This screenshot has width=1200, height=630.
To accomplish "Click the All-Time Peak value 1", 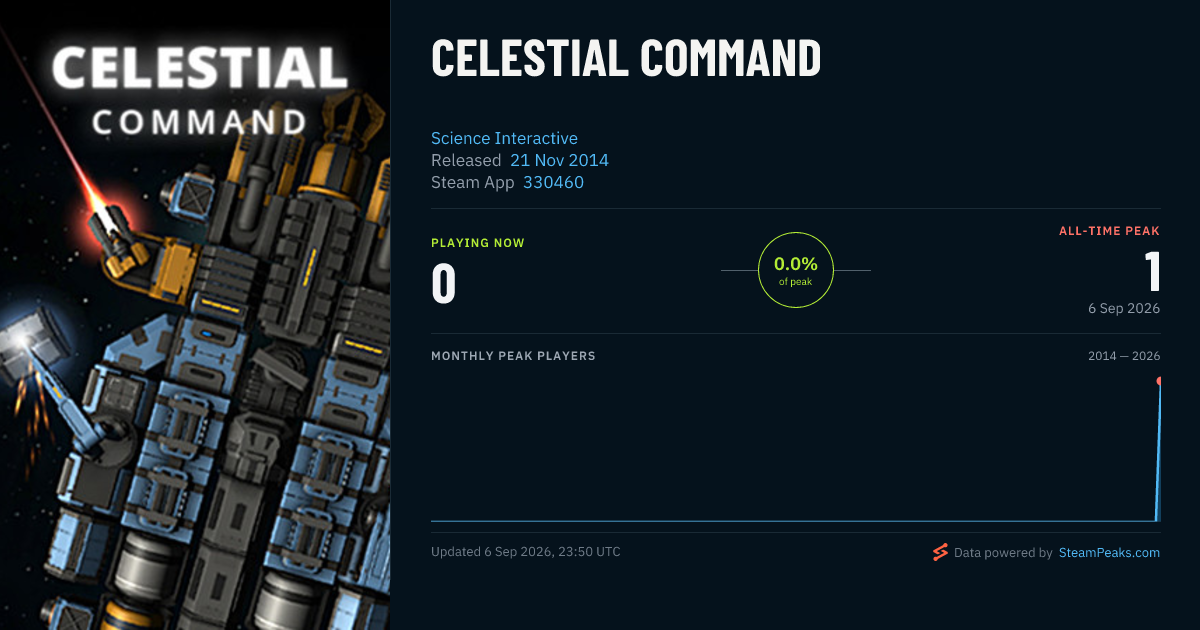I will (x=1152, y=271).
